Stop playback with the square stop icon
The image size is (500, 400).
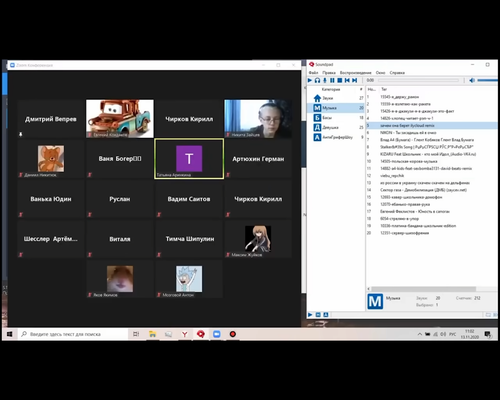coord(340,80)
